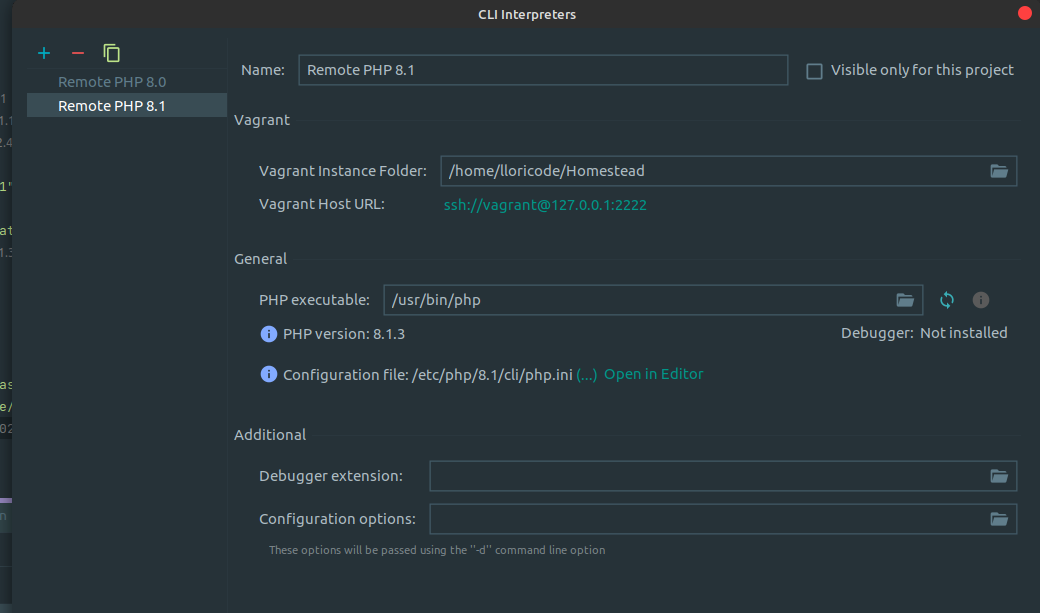Browse for a Configuration options file

click(998, 518)
